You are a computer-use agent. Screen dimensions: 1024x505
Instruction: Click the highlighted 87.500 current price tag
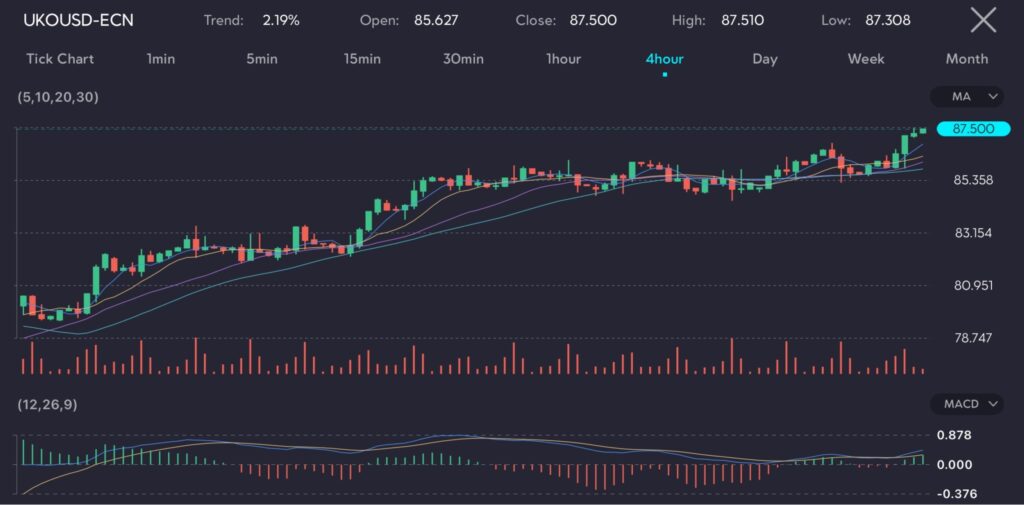click(x=973, y=129)
